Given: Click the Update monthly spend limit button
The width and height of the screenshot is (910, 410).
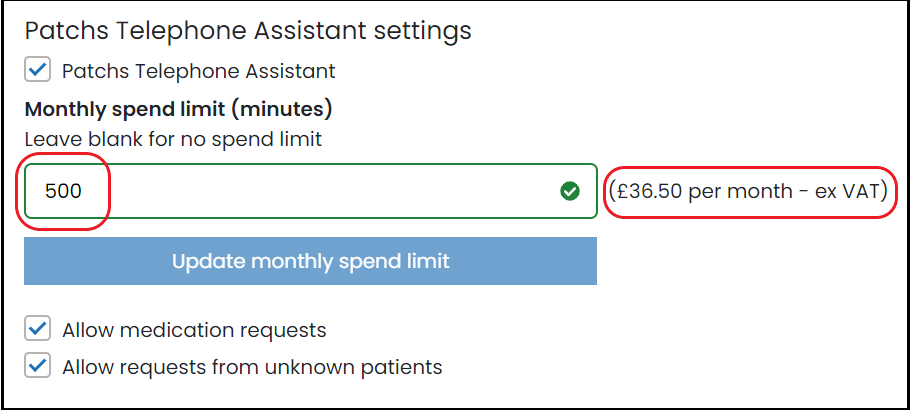Looking at the screenshot, I should click(x=310, y=261).
